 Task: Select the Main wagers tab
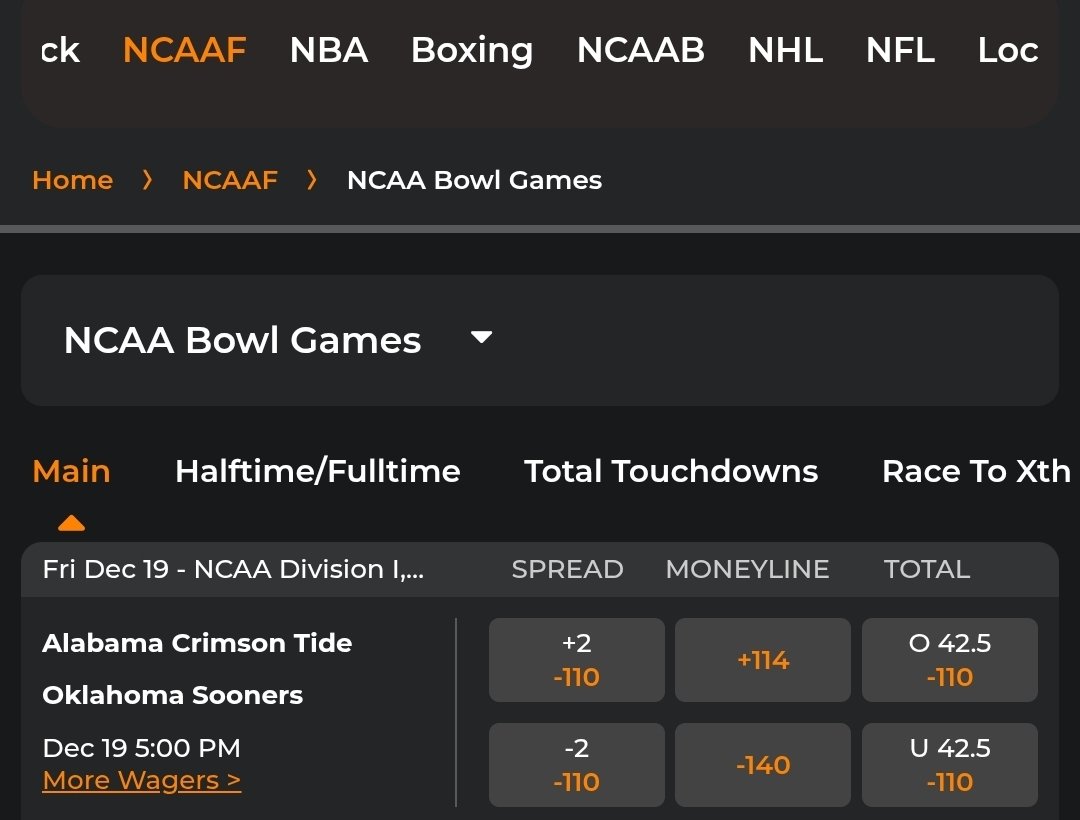(71, 471)
